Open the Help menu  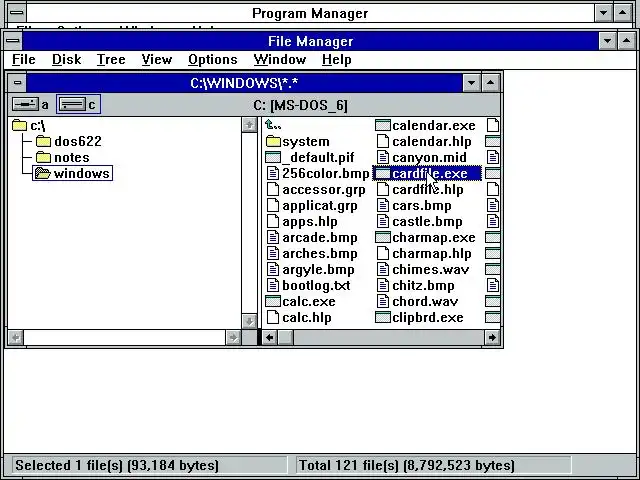(336, 60)
